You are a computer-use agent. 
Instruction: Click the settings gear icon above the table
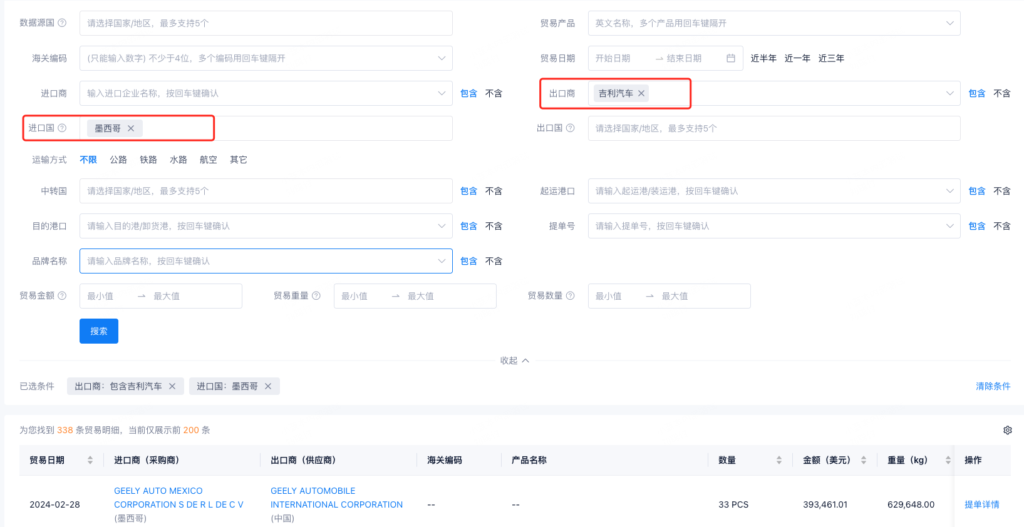[1007, 430]
